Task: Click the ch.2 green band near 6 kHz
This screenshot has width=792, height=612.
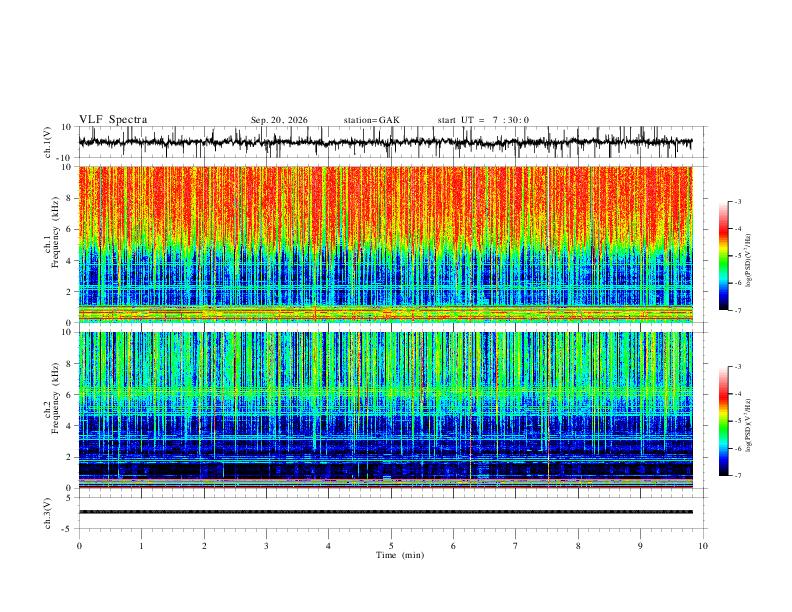Action: [x=385, y=391]
